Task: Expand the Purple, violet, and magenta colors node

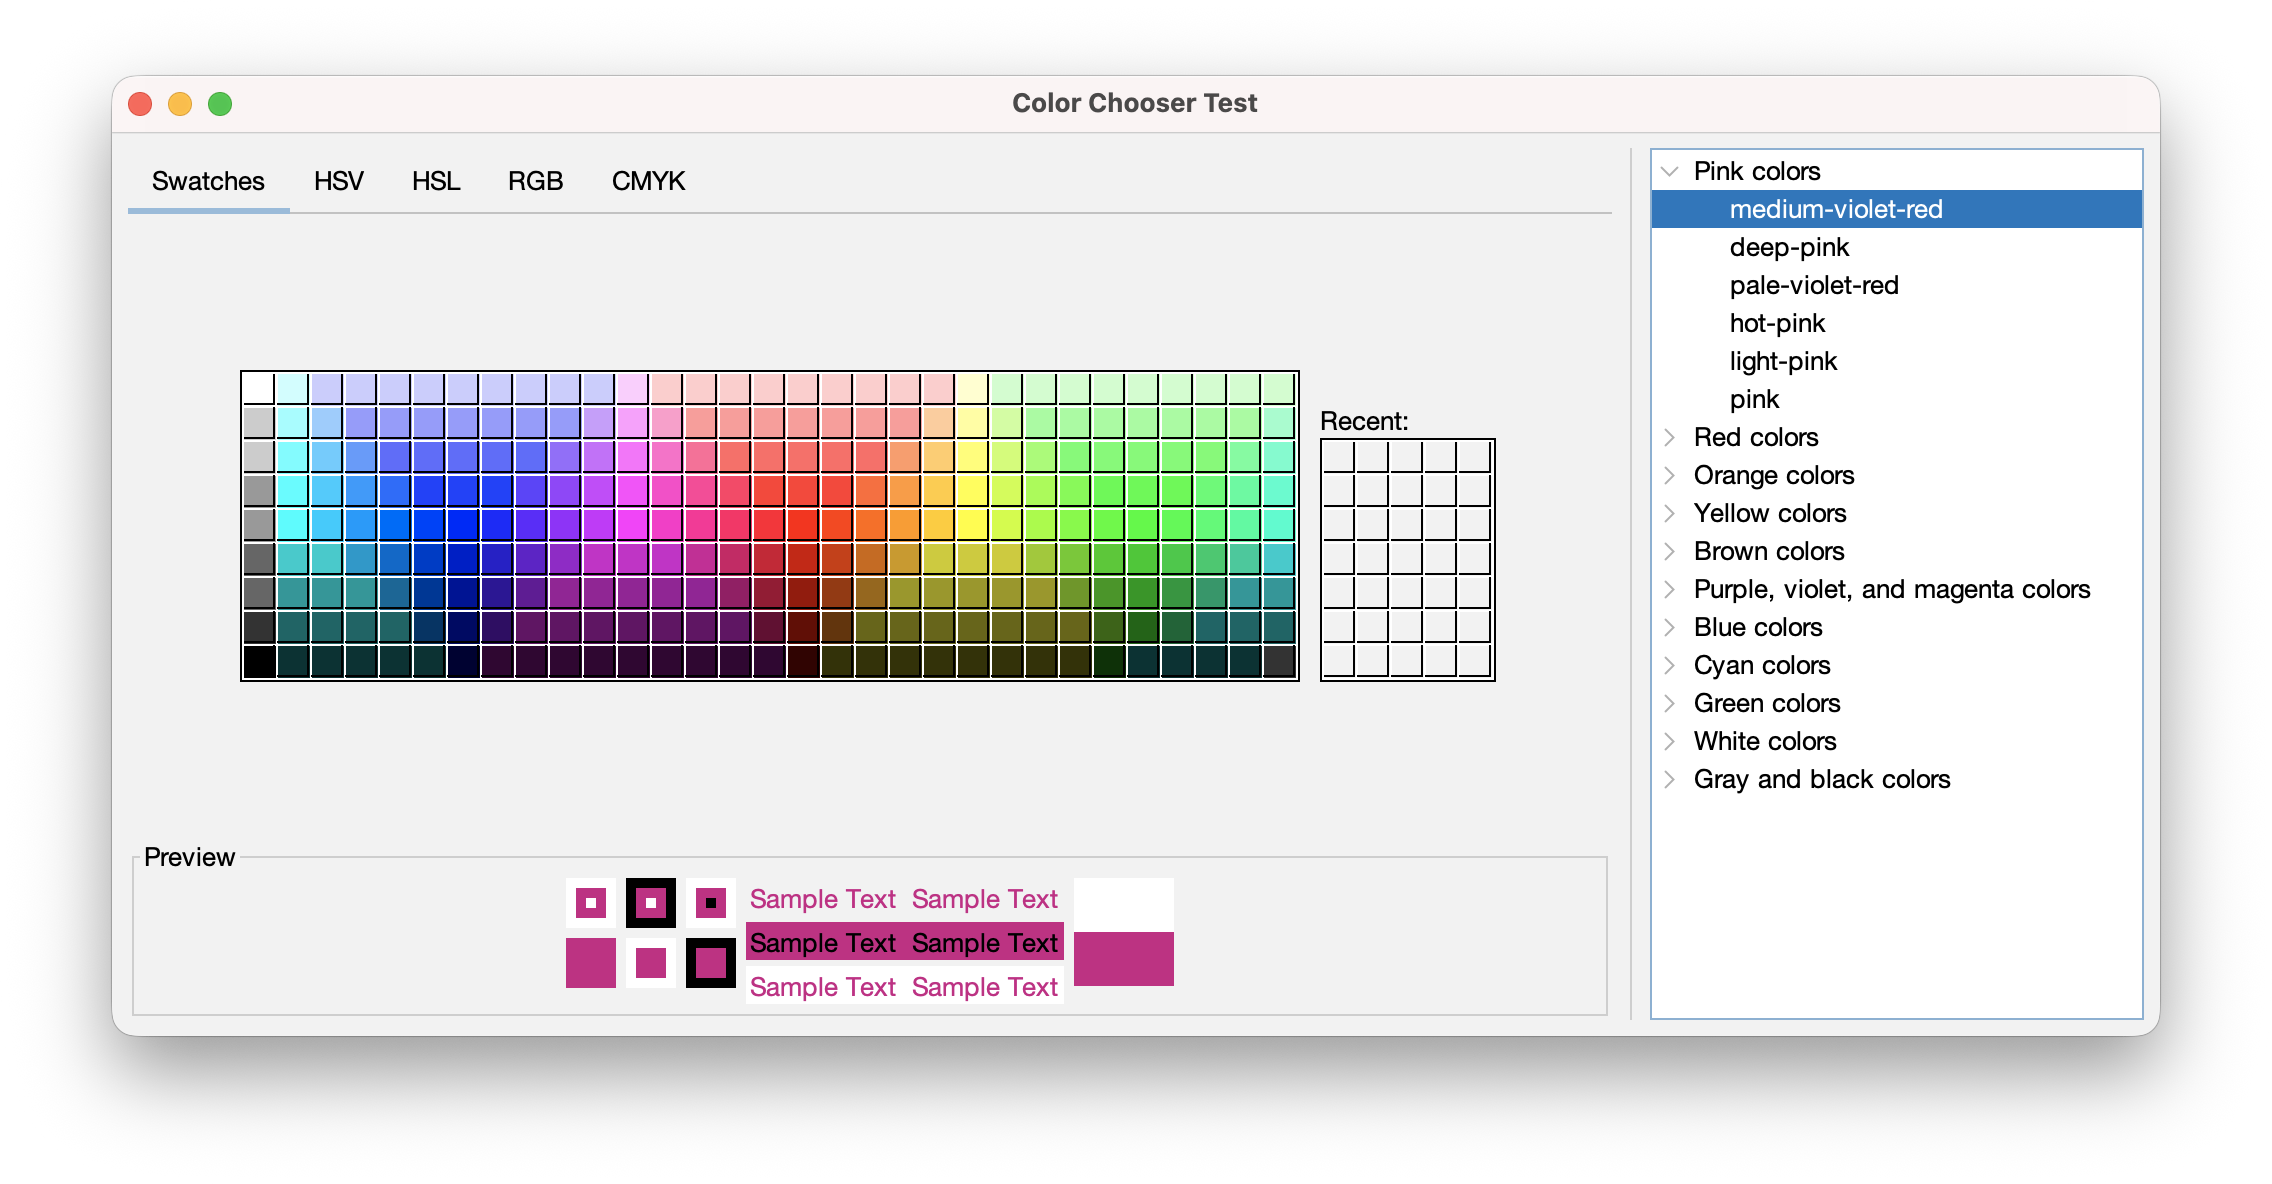Action: (x=1669, y=589)
